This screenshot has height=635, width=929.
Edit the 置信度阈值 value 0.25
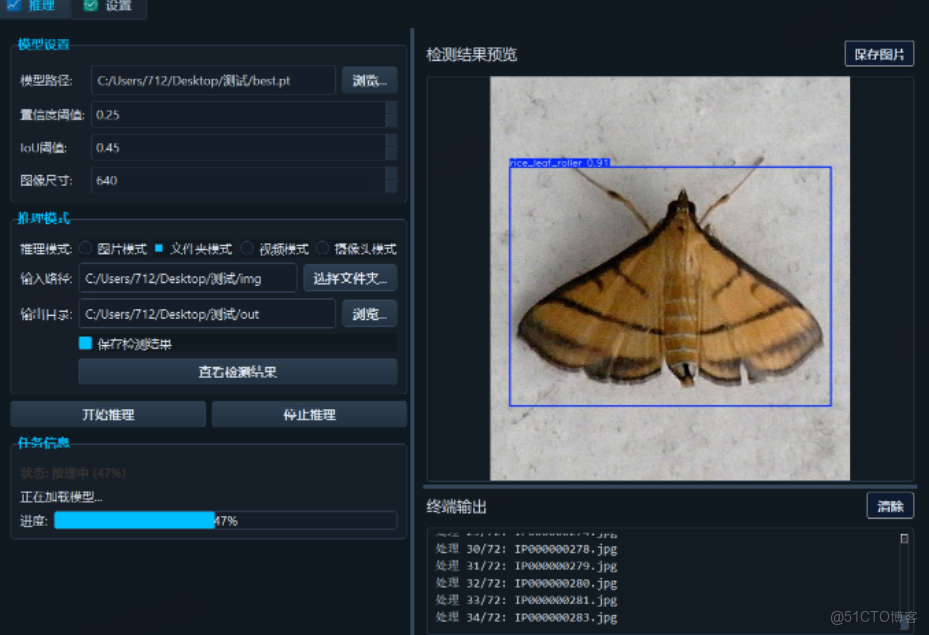(x=238, y=114)
